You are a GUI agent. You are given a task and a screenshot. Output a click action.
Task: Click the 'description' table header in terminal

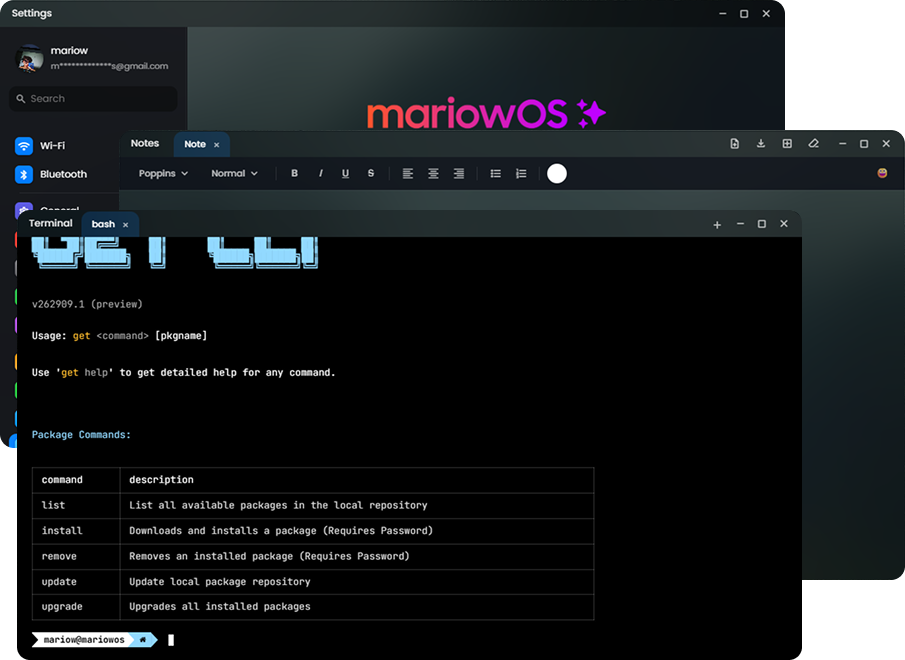coord(162,480)
